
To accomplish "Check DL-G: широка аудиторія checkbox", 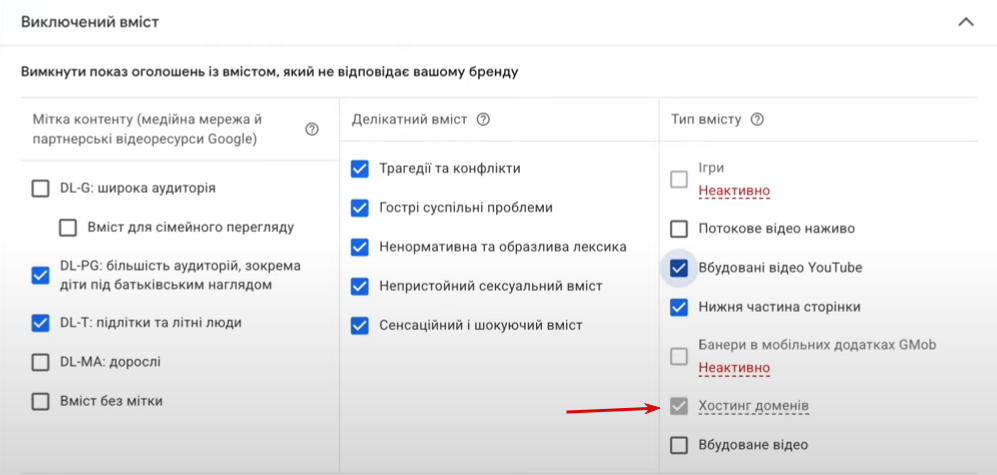I will click(40, 188).
